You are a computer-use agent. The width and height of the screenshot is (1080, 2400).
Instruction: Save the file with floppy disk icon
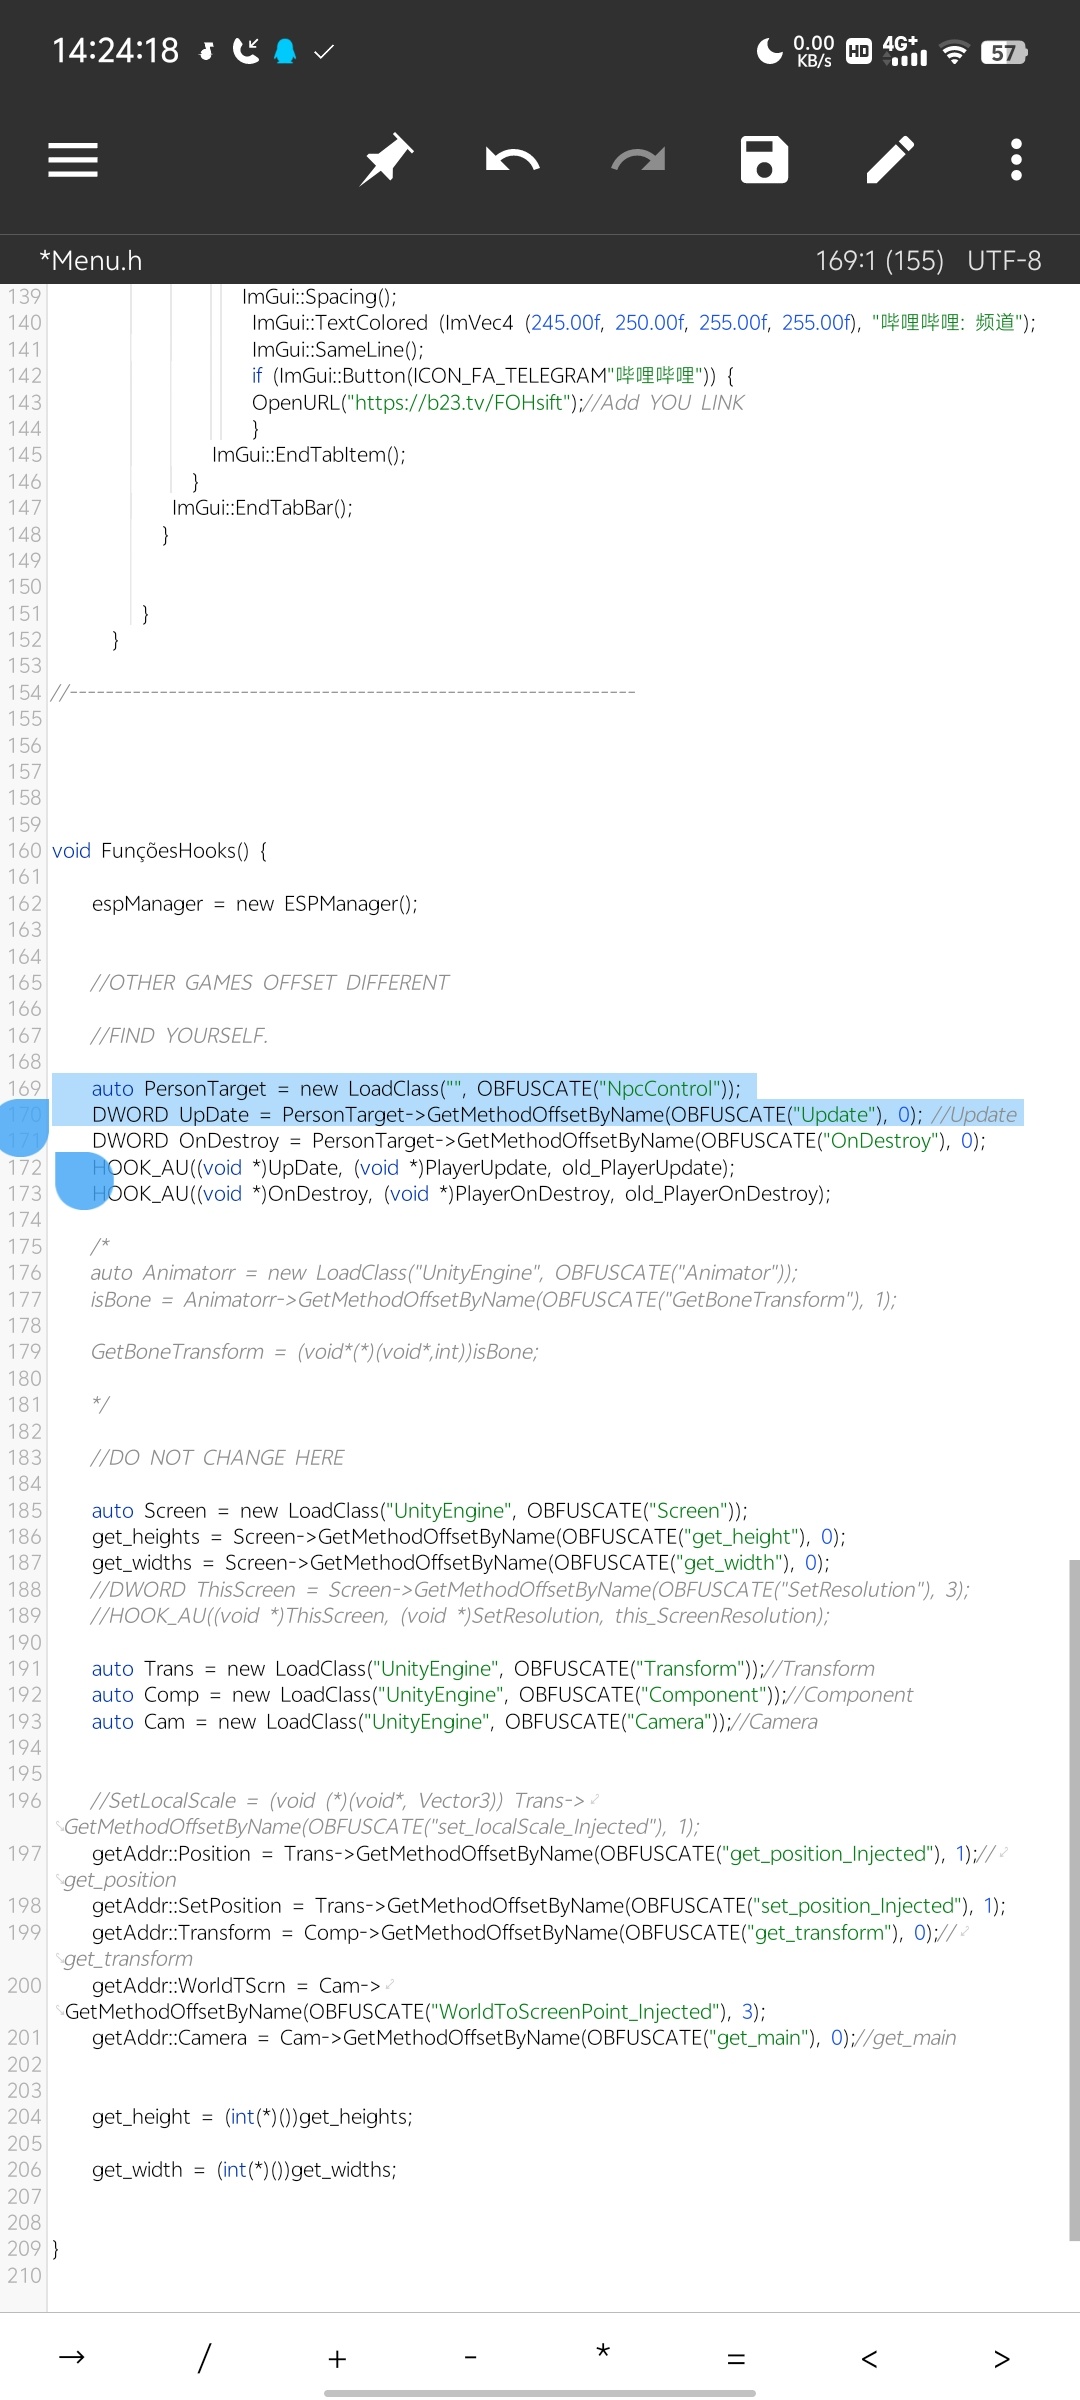click(764, 160)
